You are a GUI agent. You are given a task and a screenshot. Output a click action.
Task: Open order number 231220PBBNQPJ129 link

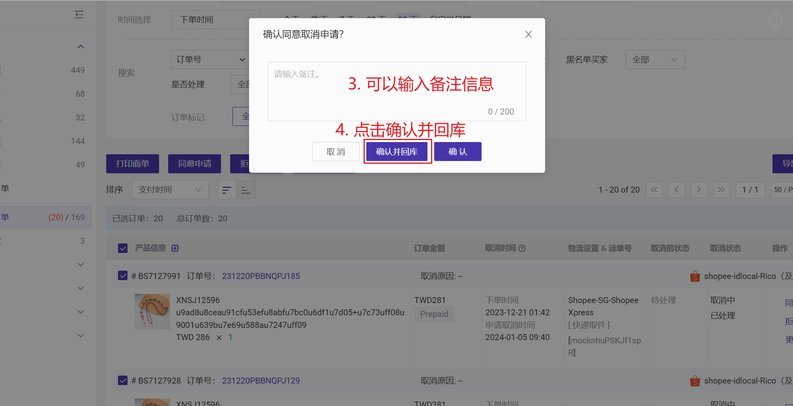point(261,381)
